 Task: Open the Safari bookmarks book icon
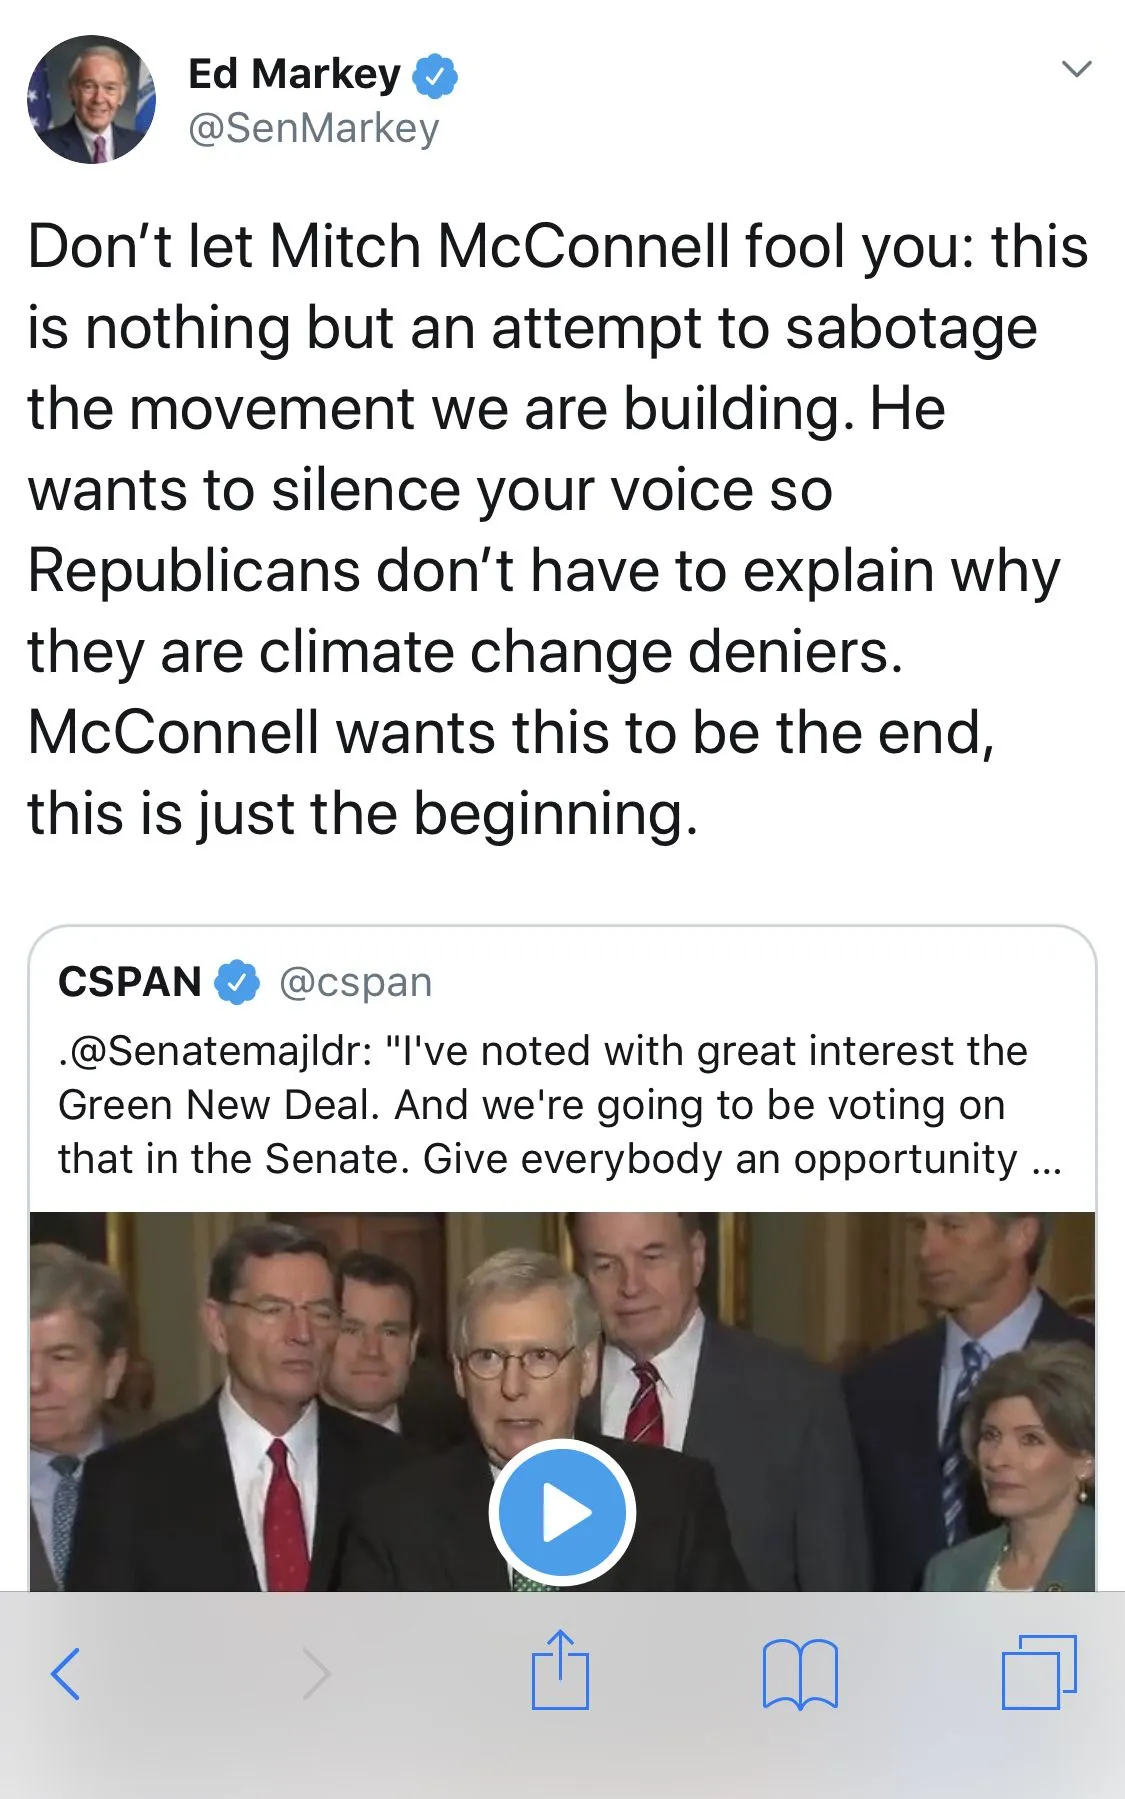799,1673
